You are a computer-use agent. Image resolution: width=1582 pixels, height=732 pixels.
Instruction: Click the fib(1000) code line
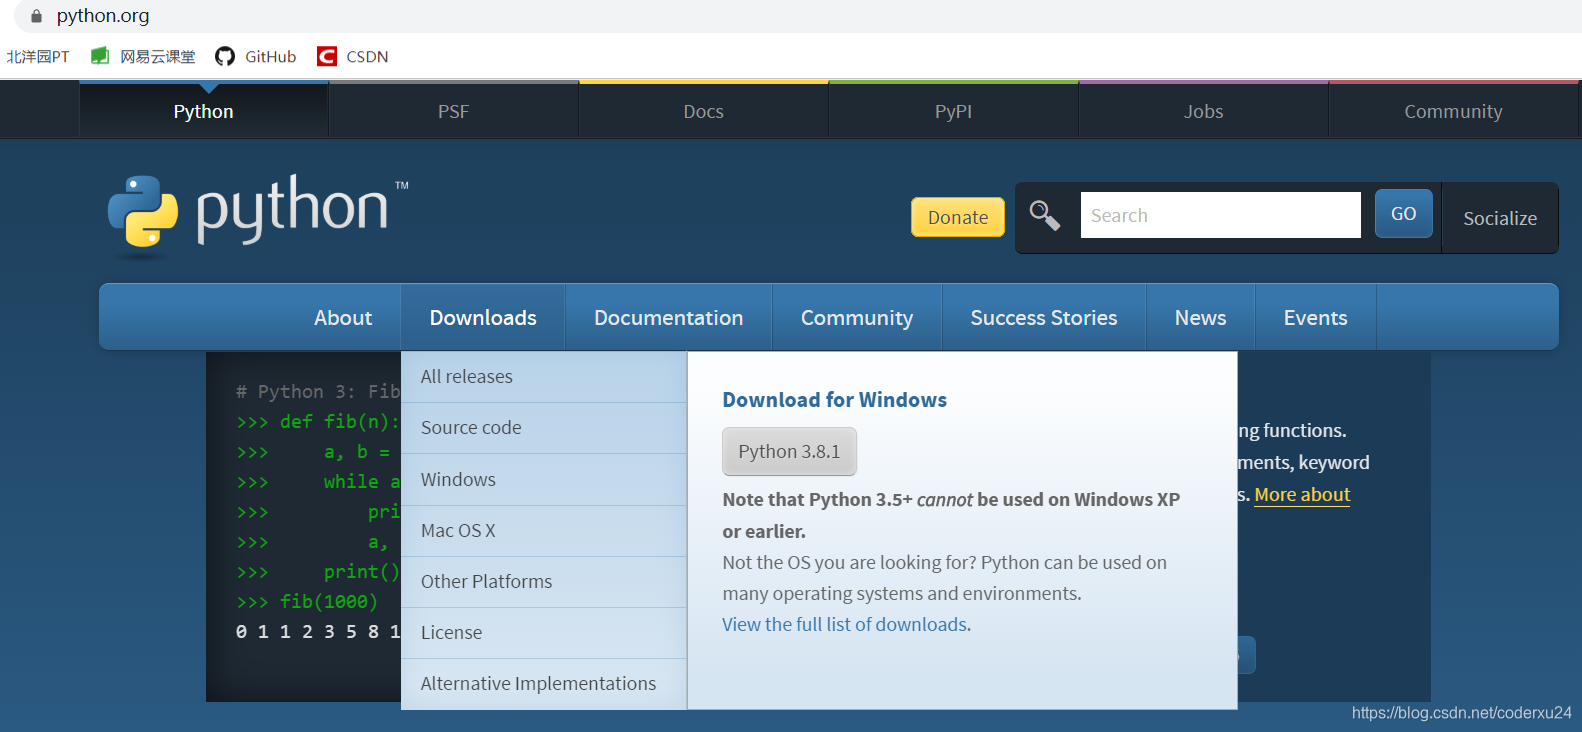pyautogui.click(x=307, y=602)
